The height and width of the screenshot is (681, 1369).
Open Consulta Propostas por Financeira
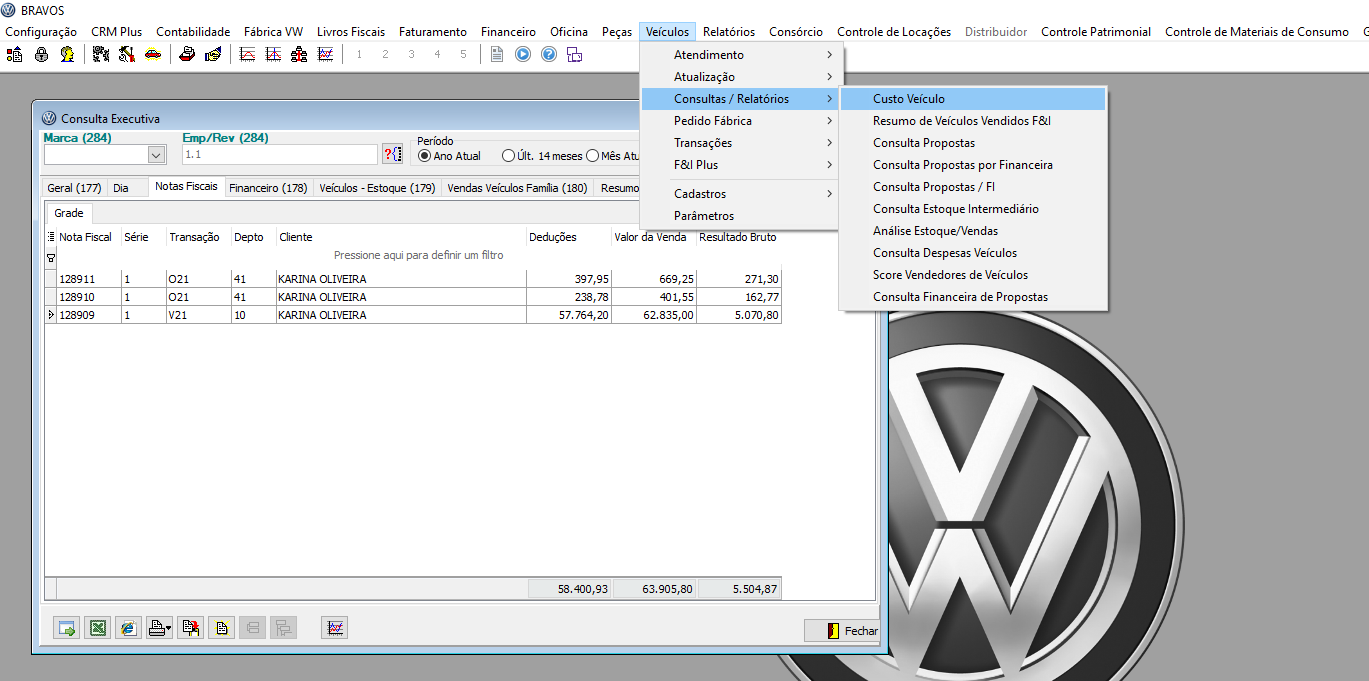click(973, 165)
